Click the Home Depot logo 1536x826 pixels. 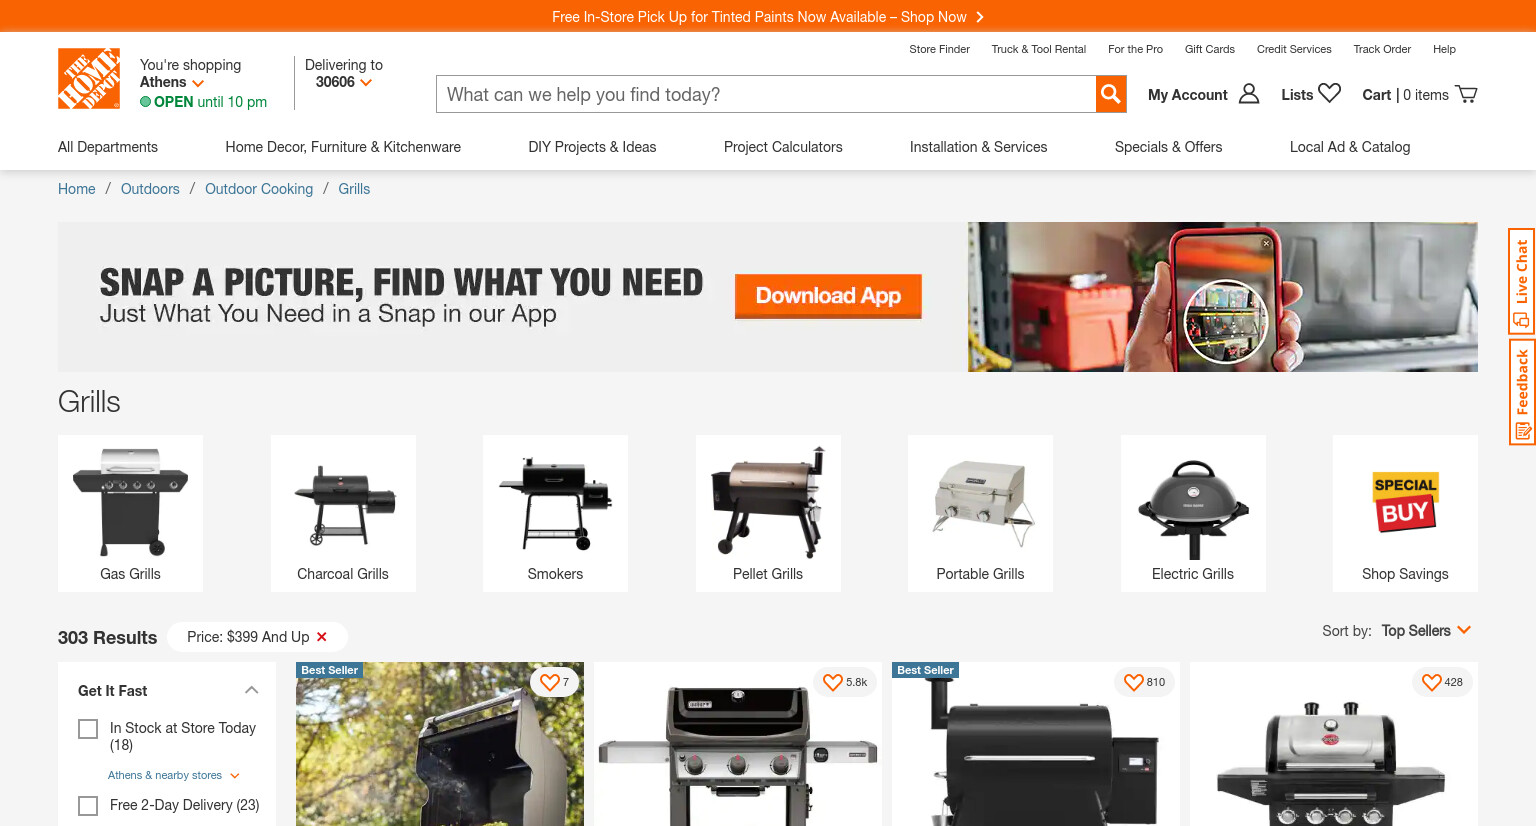pyautogui.click(x=89, y=78)
